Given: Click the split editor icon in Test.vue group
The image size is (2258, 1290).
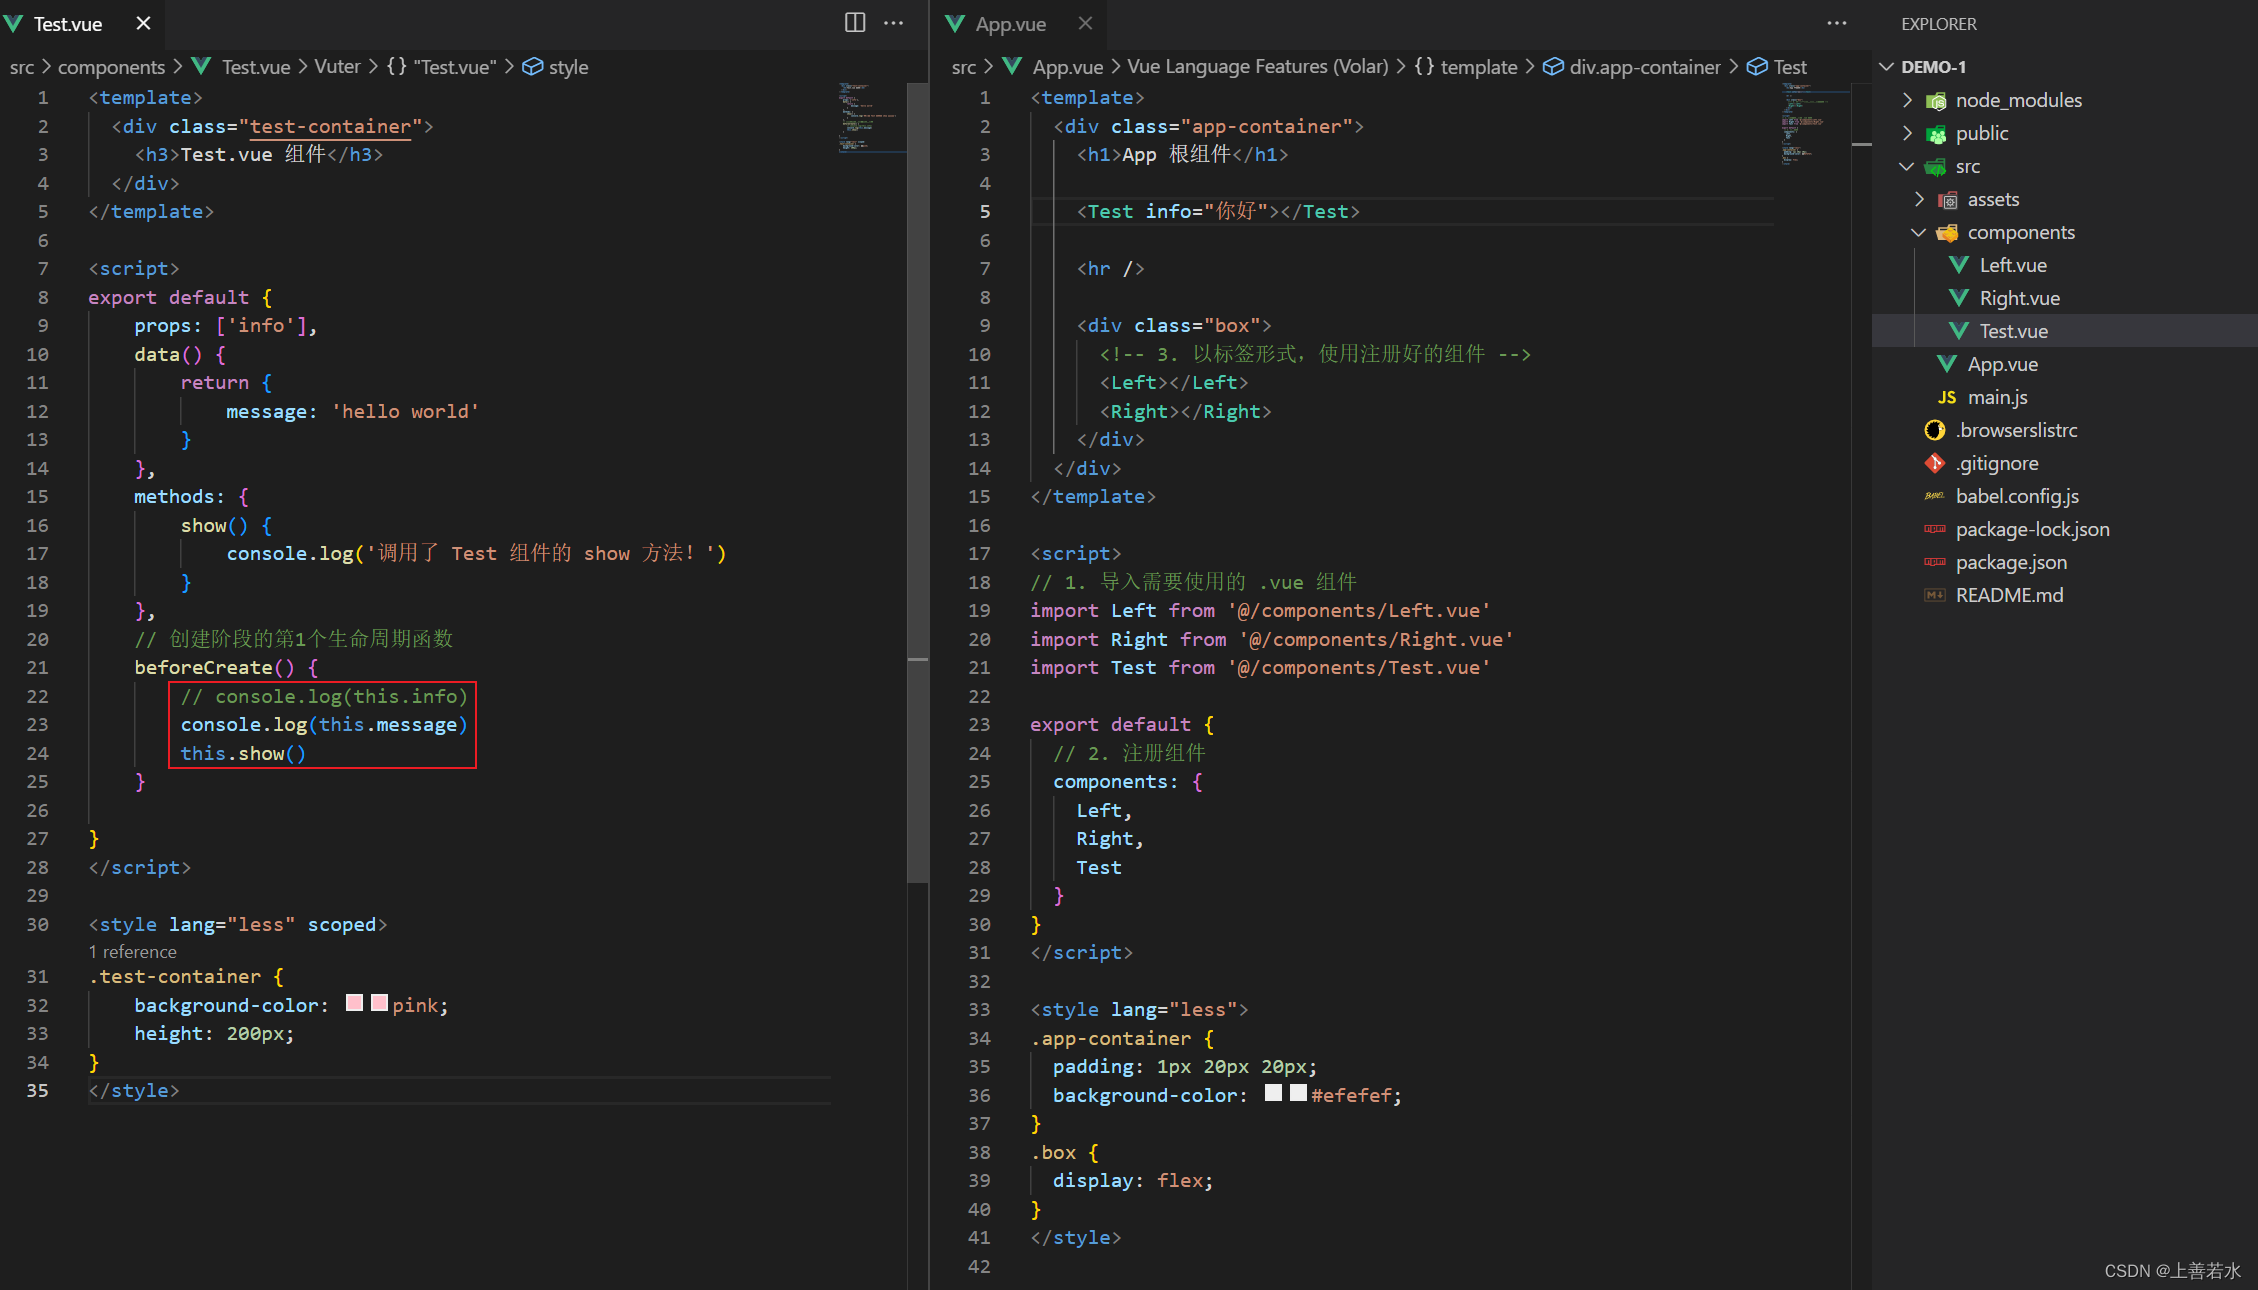Looking at the screenshot, I should point(855,23).
